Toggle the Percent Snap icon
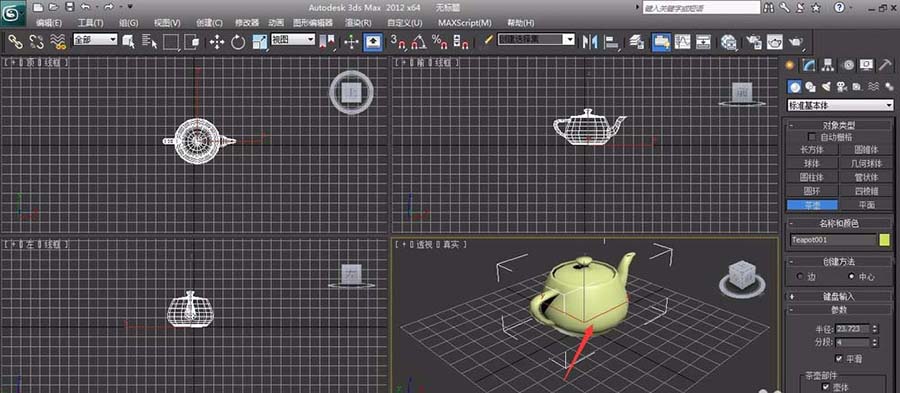Viewport: 900px width, 393px height. pos(440,41)
